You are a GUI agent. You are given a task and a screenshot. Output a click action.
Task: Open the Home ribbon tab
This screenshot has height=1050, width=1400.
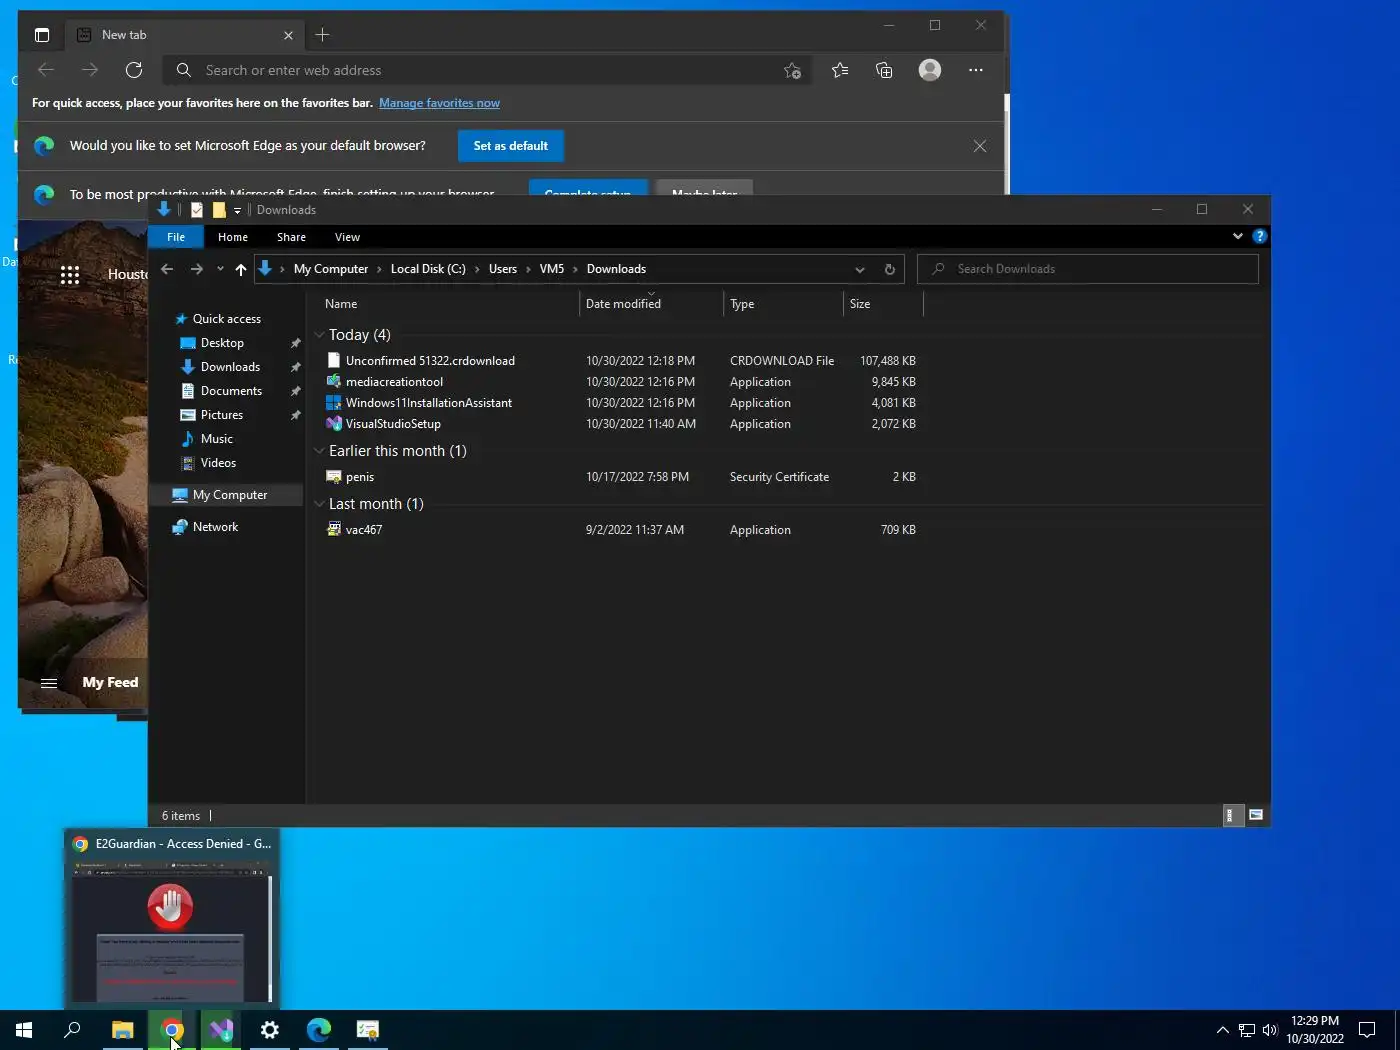pyautogui.click(x=233, y=237)
